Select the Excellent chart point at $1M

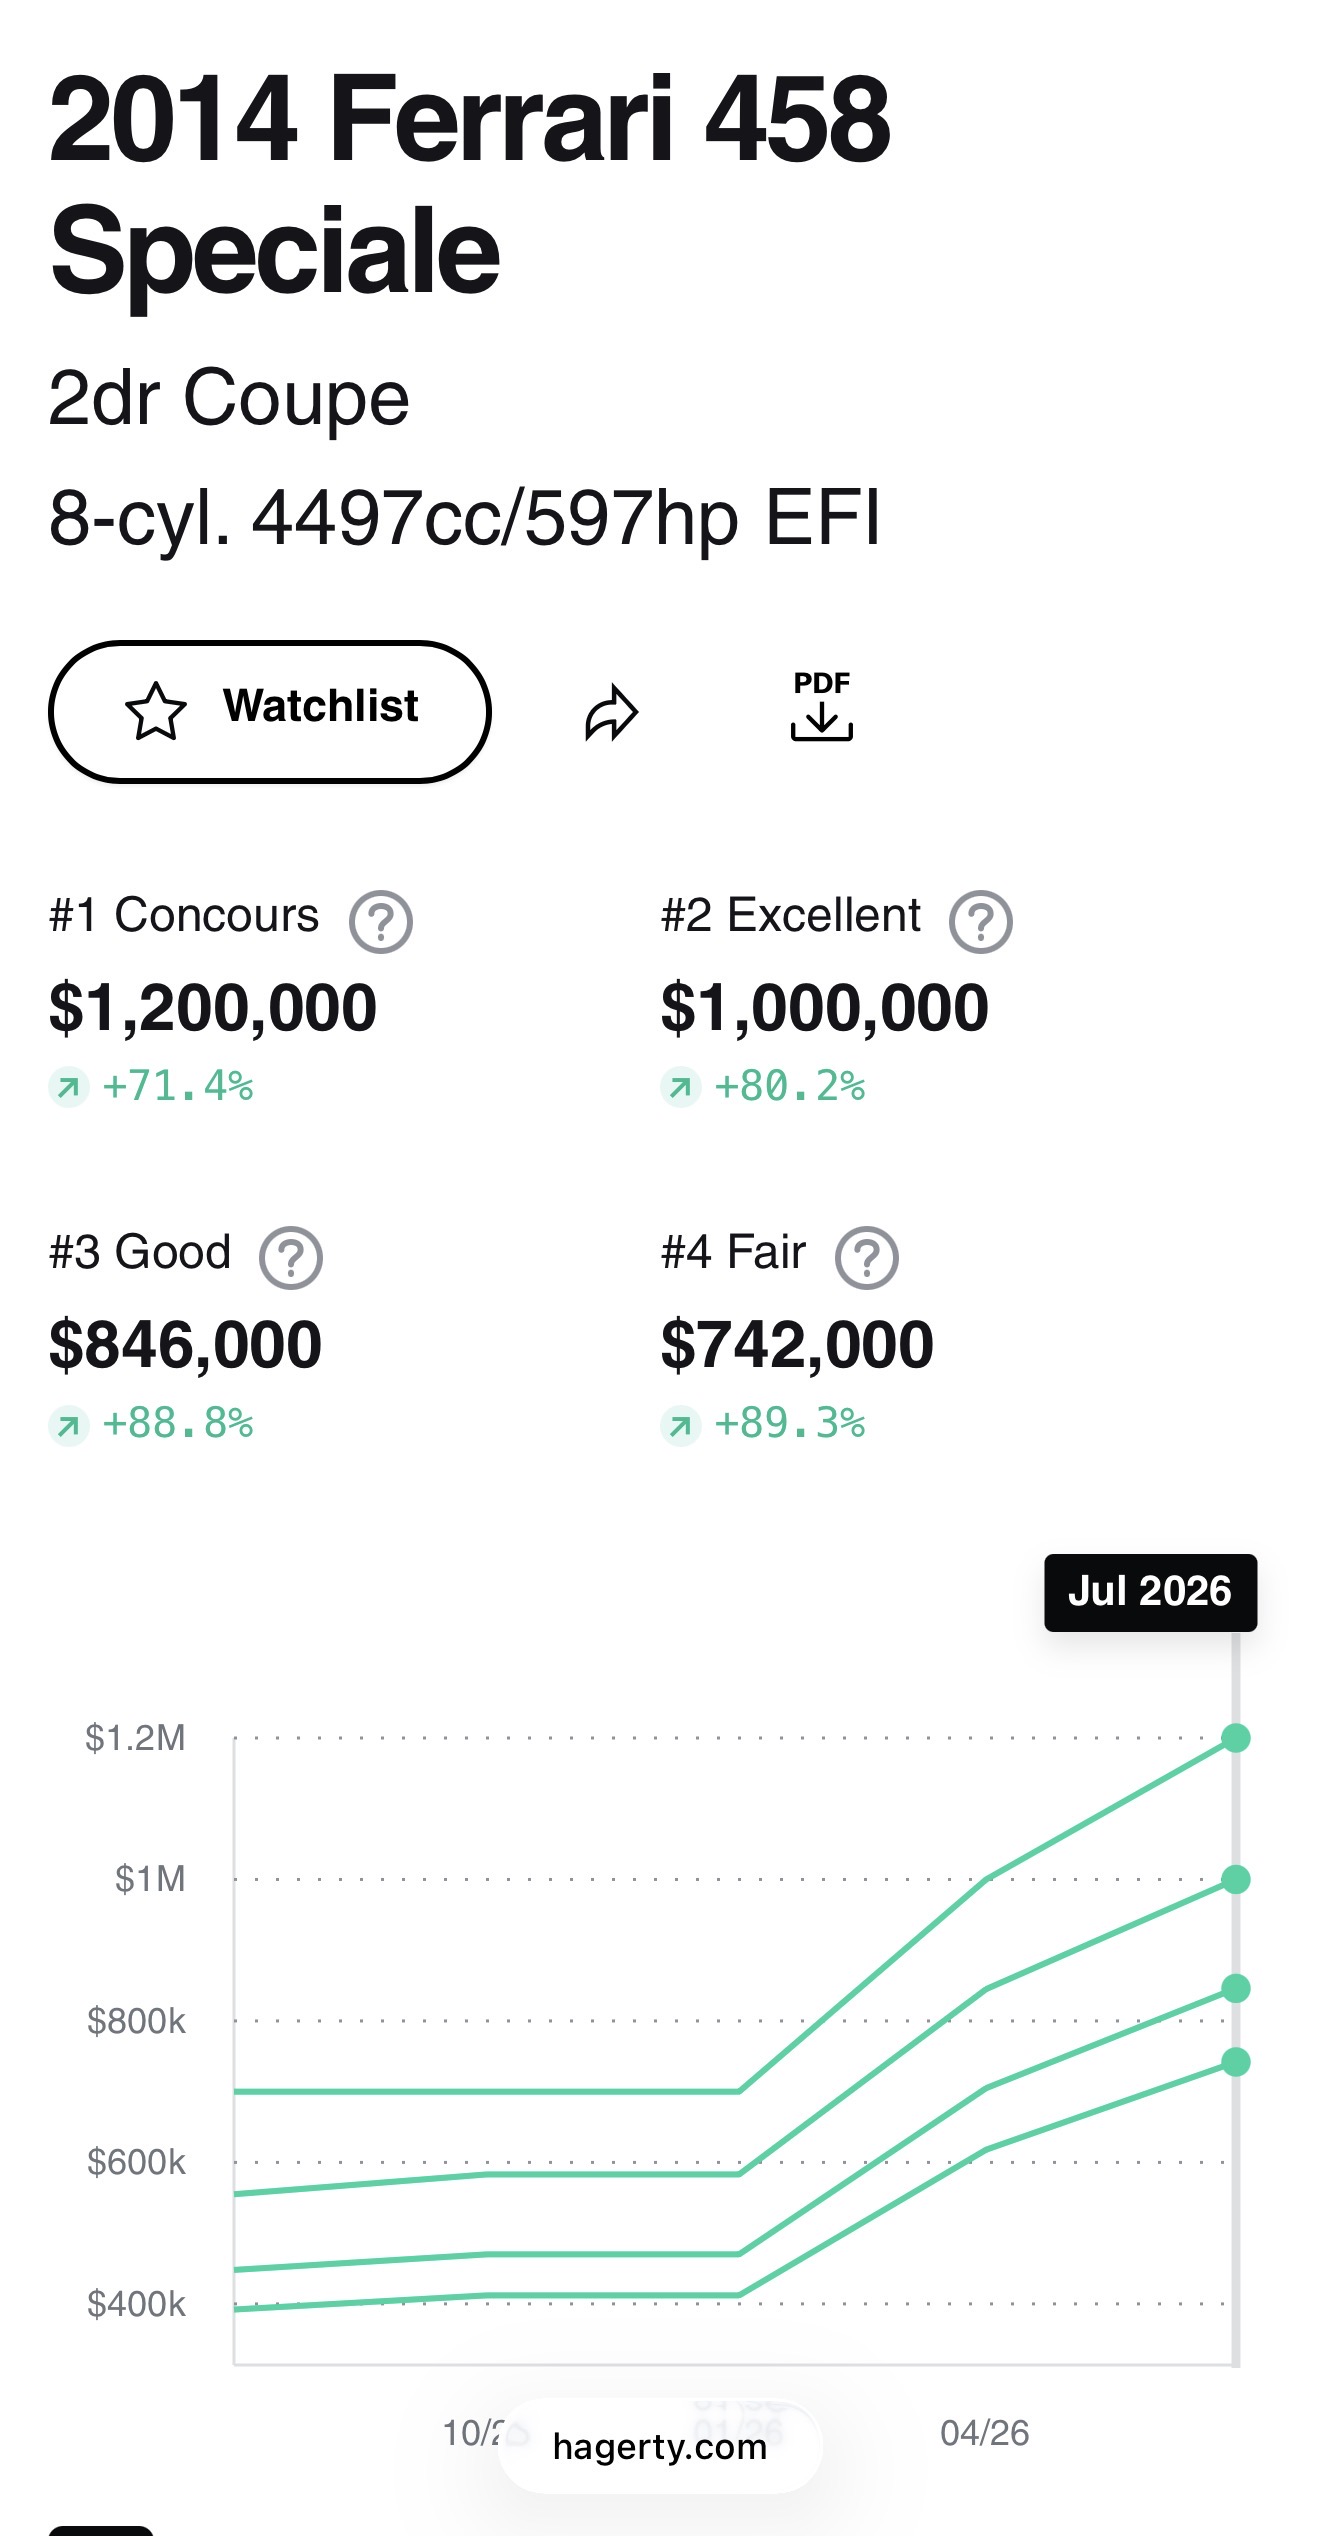tap(1235, 1879)
